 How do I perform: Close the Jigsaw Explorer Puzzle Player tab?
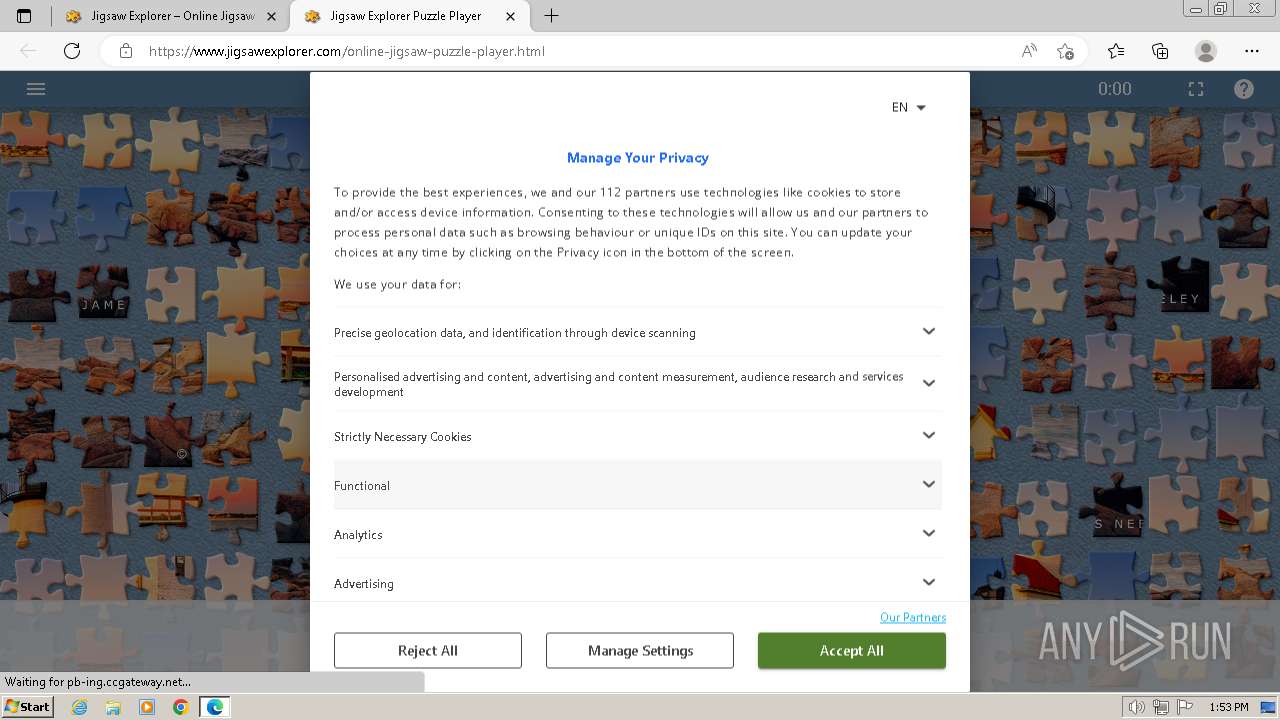(x=510, y=16)
